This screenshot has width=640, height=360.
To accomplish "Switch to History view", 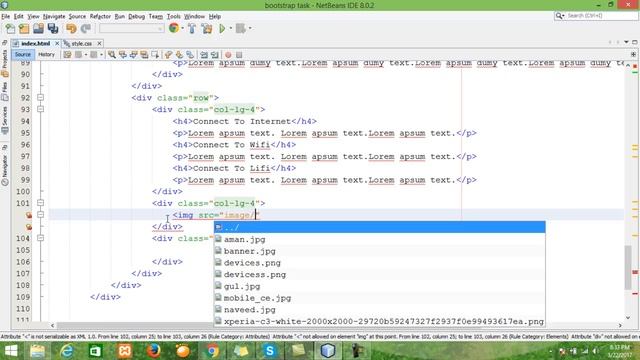I will coord(46,55).
